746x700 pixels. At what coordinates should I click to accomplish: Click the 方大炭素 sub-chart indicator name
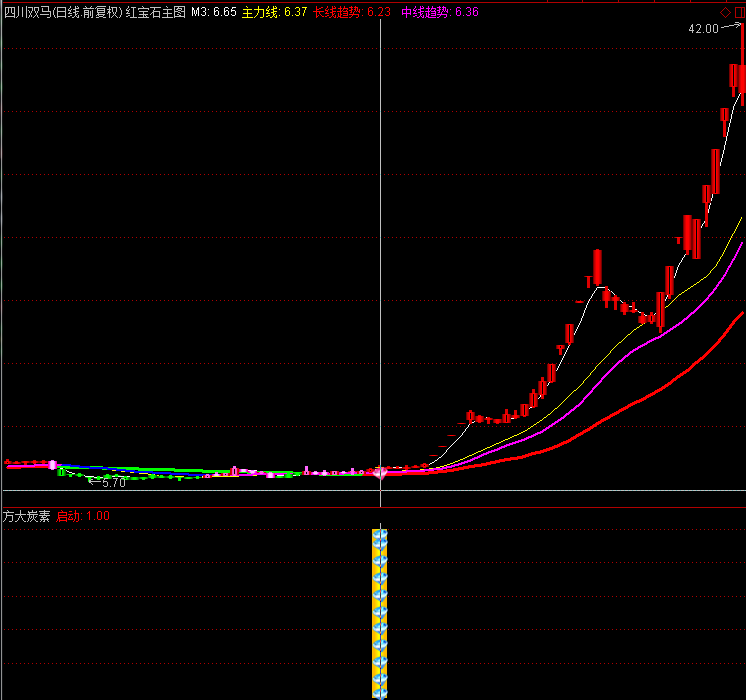click(27, 516)
